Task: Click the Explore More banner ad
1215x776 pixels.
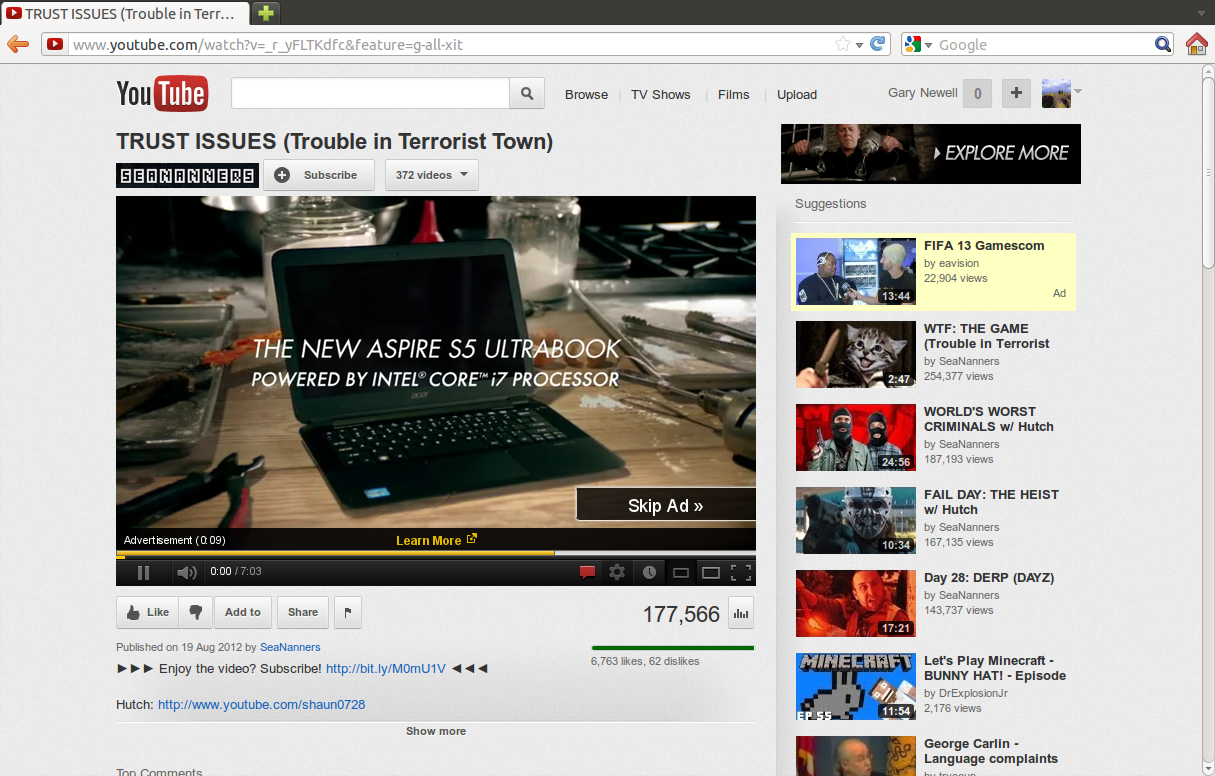Action: tap(931, 154)
